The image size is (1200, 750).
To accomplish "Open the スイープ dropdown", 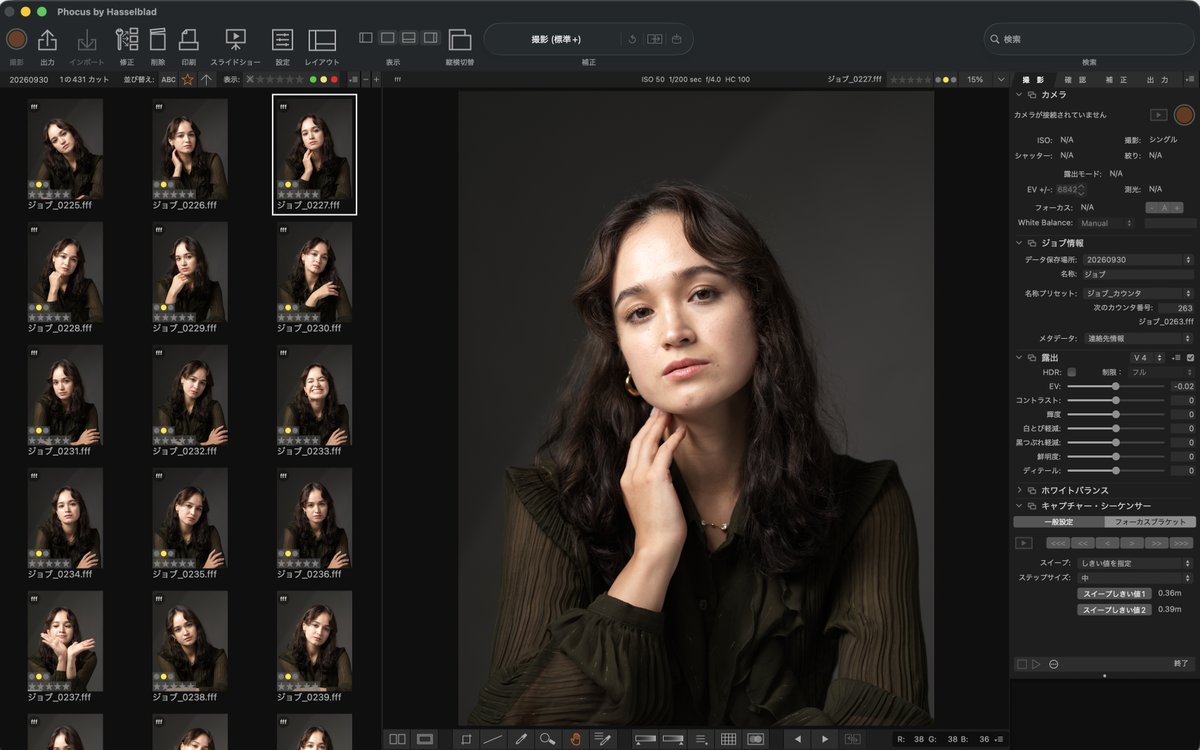I will pyautogui.click(x=1136, y=563).
